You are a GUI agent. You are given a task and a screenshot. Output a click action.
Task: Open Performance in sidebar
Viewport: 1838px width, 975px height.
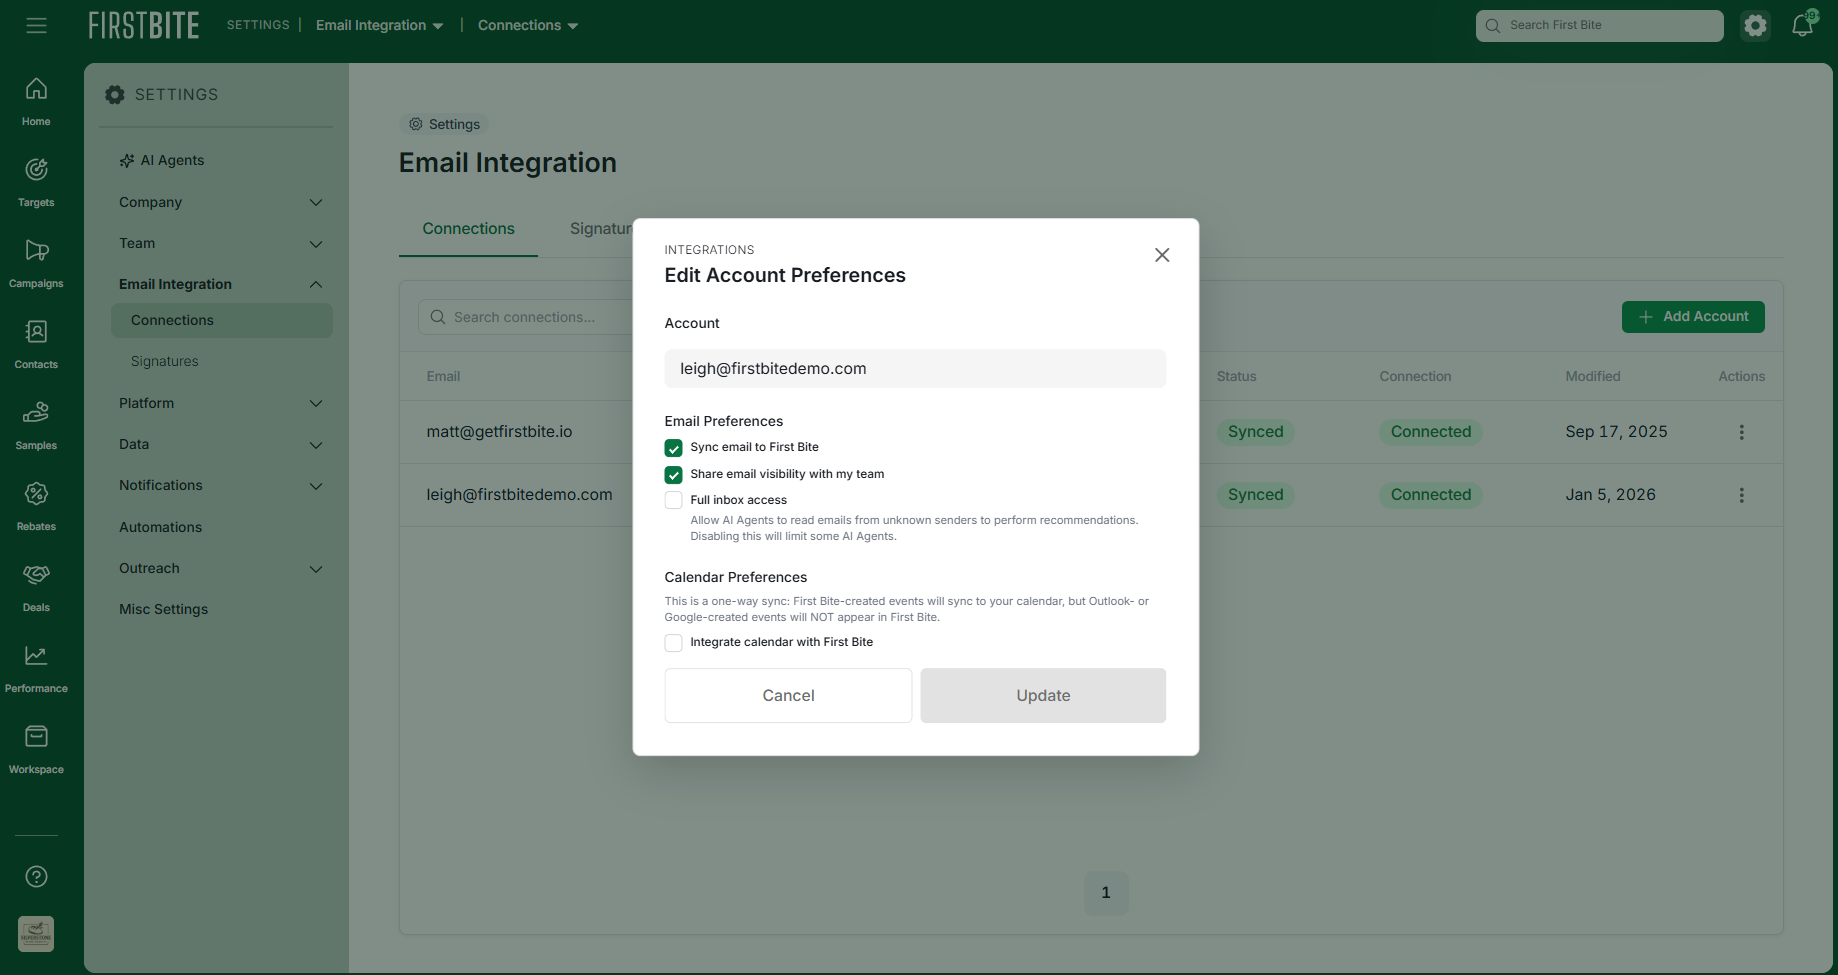[x=36, y=669]
